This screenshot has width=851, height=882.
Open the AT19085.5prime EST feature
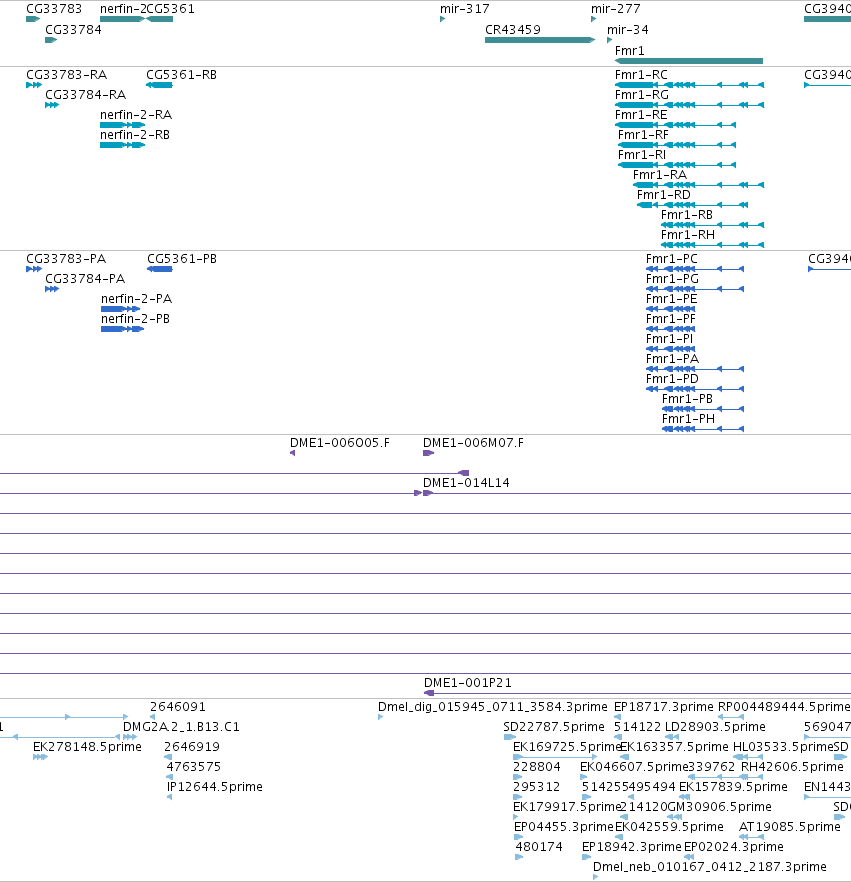point(751,837)
